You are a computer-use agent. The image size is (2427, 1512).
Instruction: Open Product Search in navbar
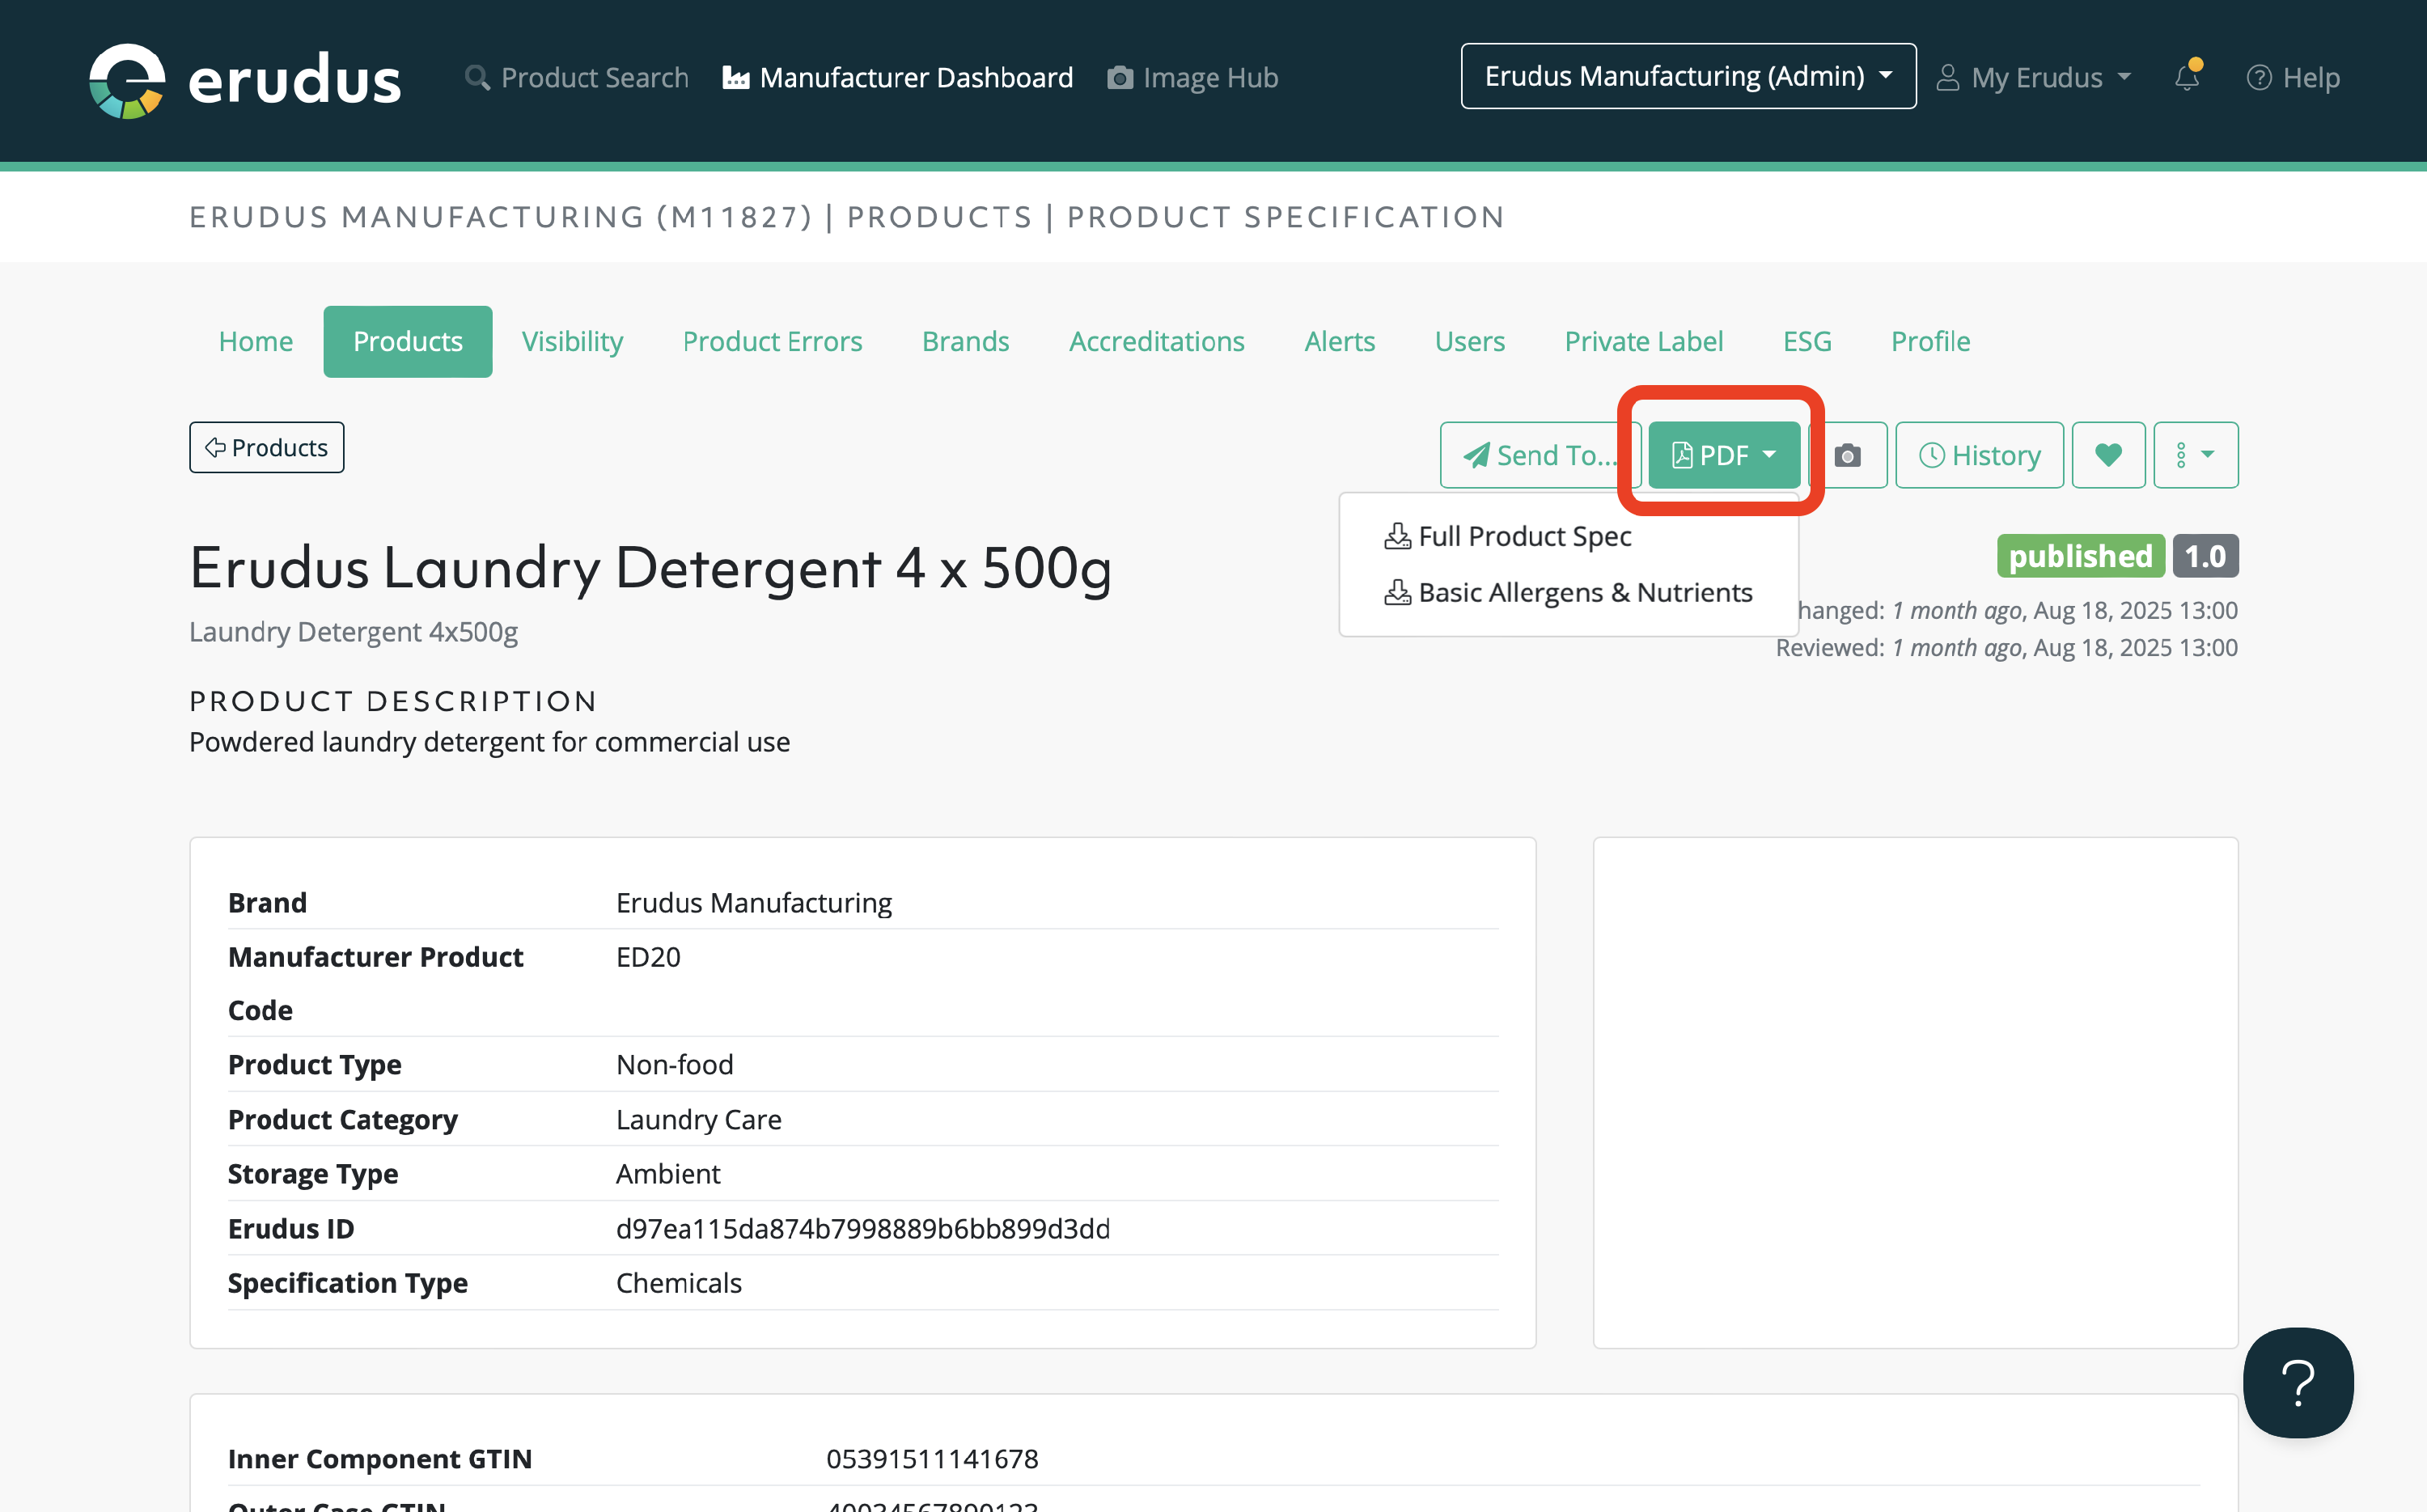pos(576,77)
